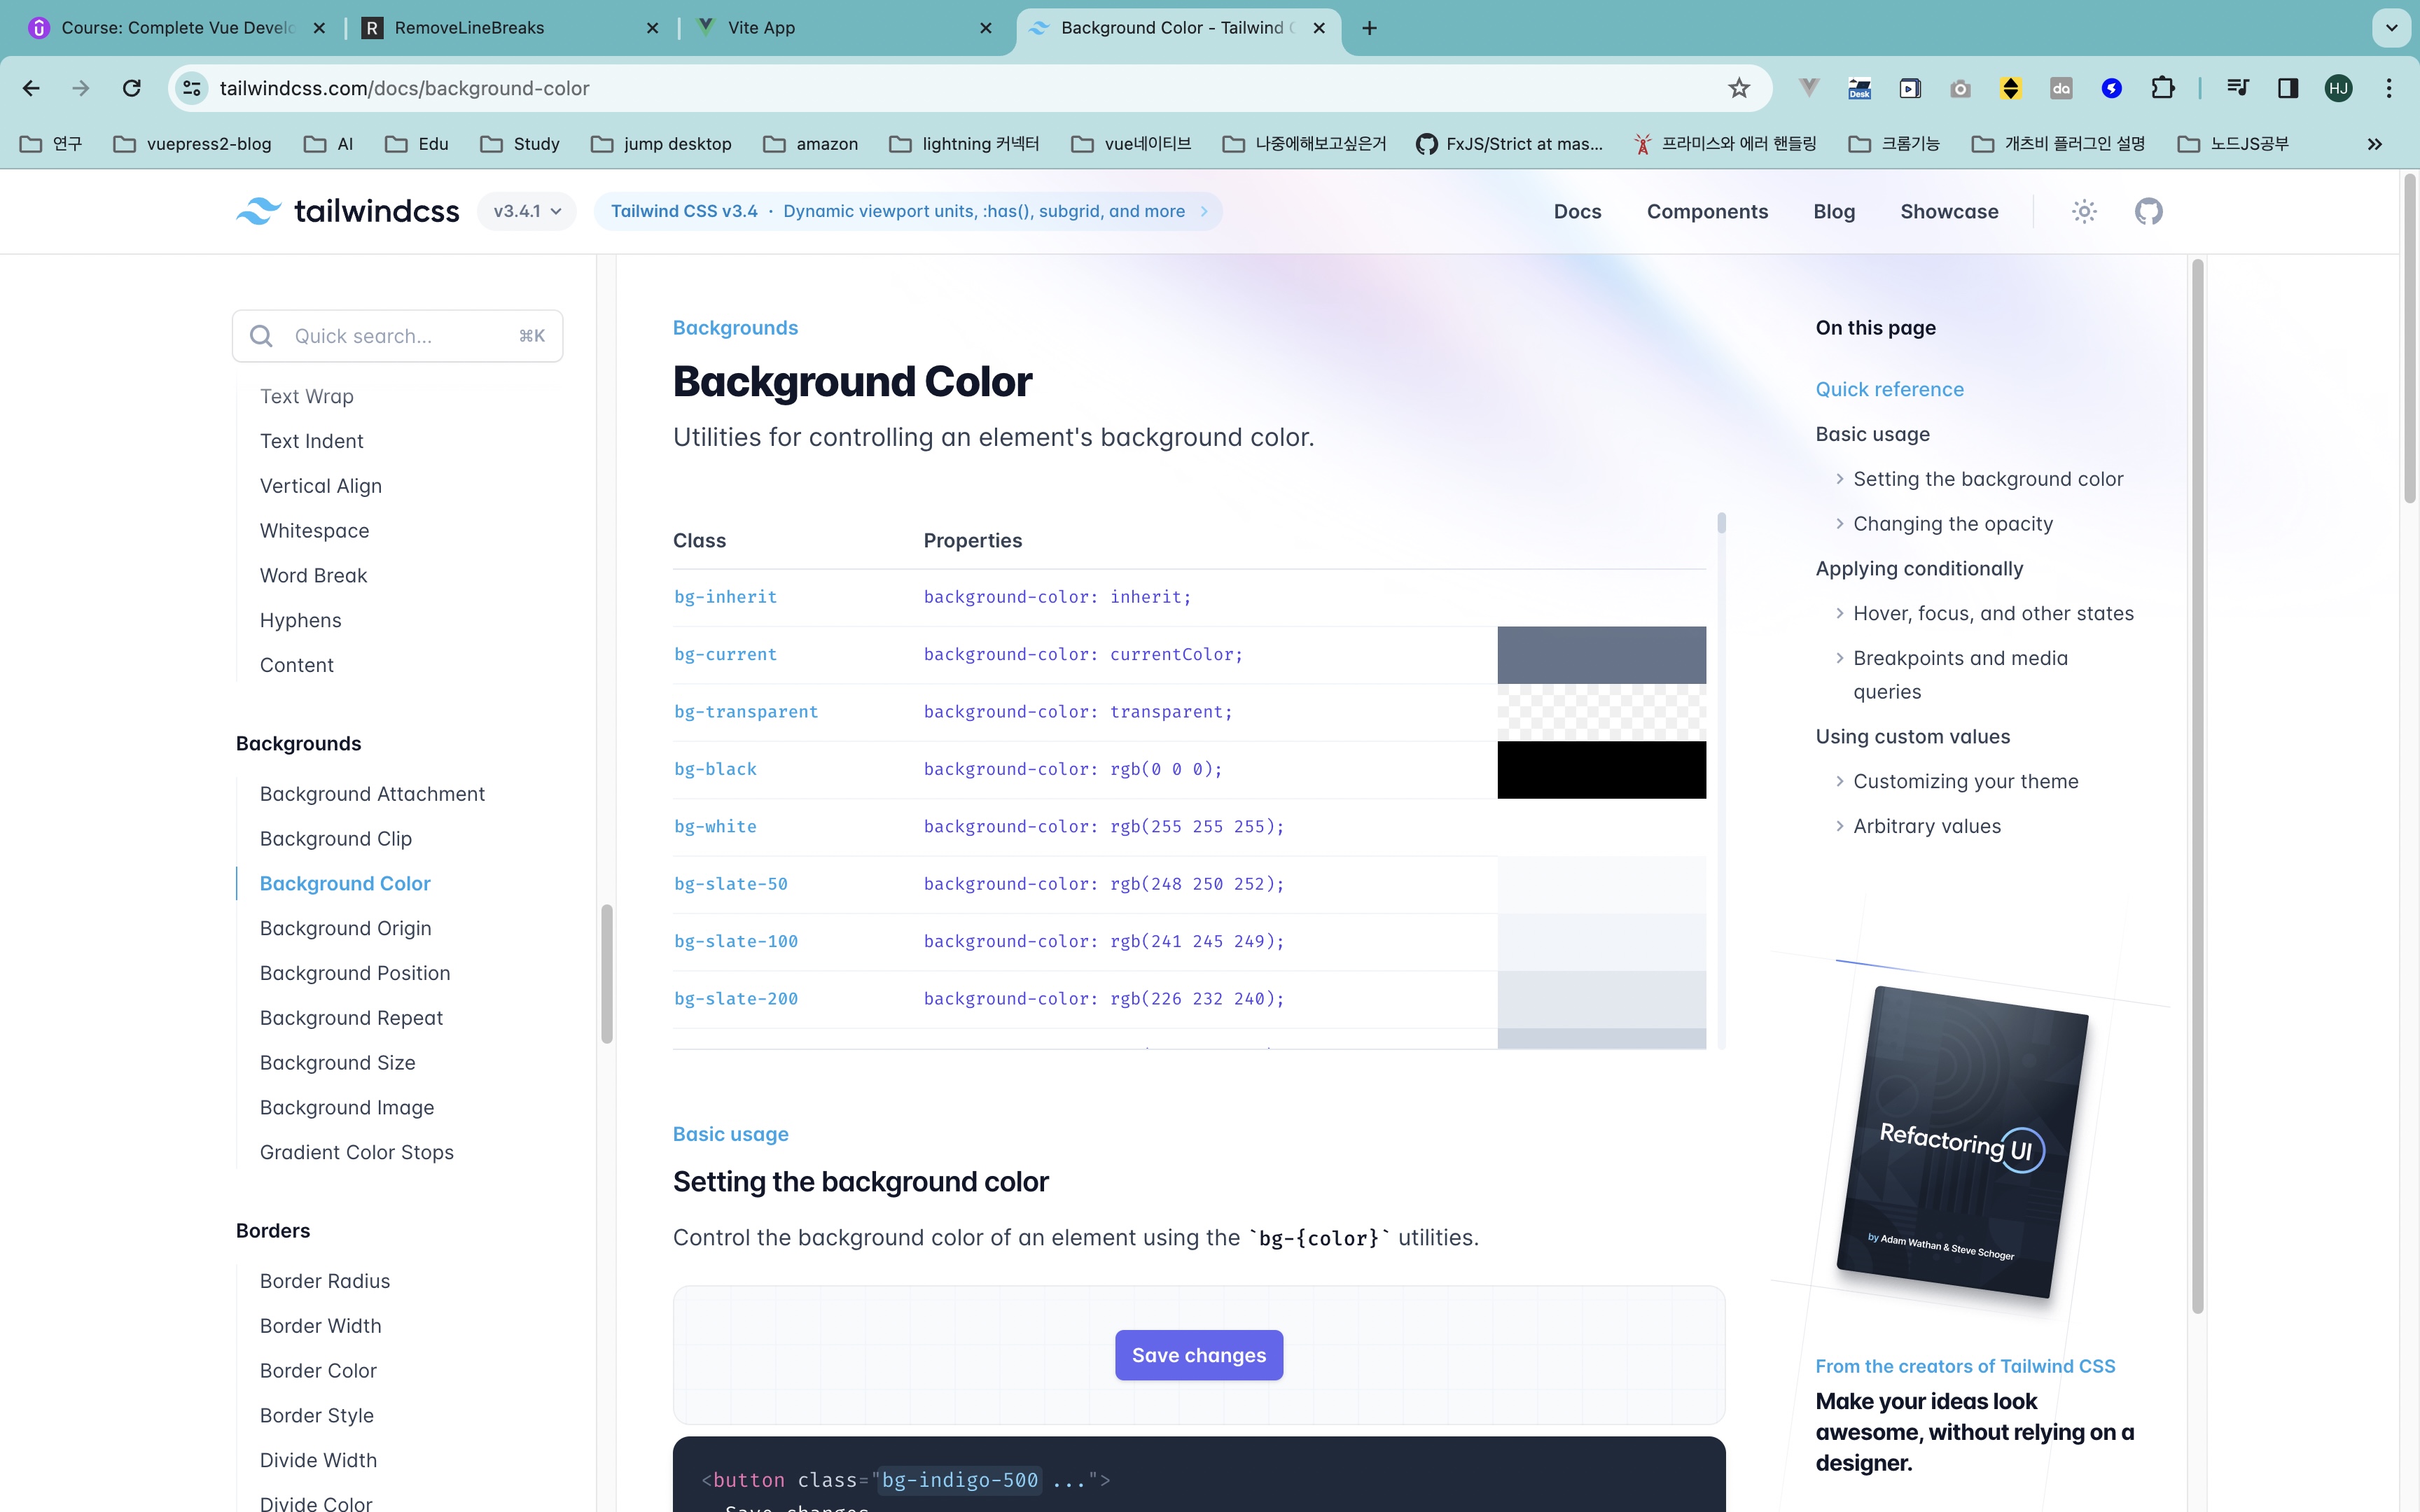Open the HJ profile avatar
The width and height of the screenshot is (2420, 1512).
pos(2338,88)
